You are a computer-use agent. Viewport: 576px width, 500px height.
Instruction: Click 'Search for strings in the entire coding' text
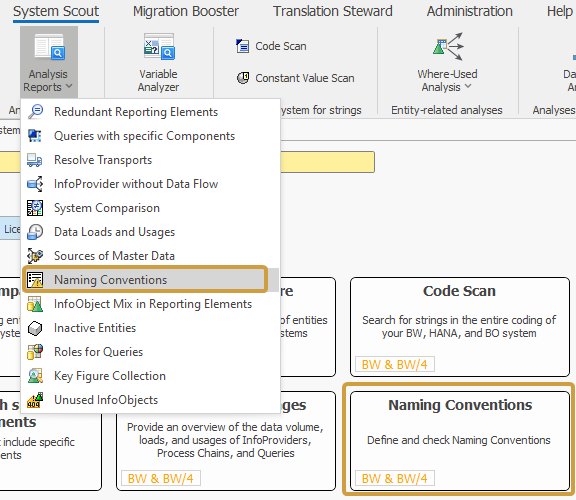(x=459, y=327)
